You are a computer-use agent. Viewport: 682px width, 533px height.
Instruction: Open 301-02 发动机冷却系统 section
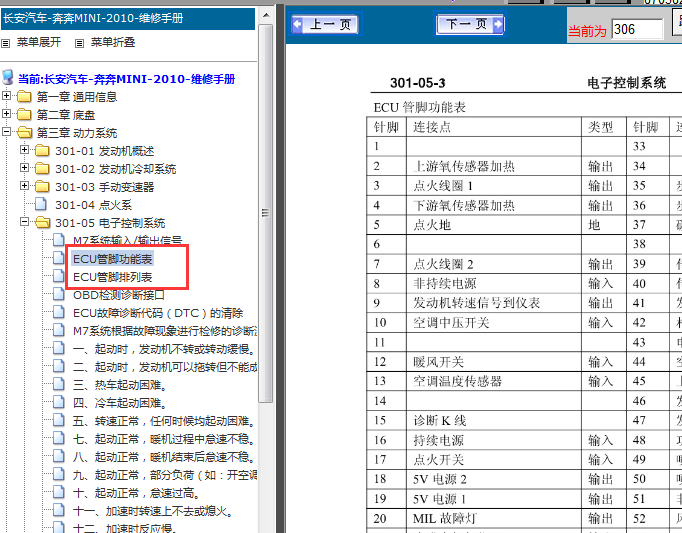click(x=116, y=169)
